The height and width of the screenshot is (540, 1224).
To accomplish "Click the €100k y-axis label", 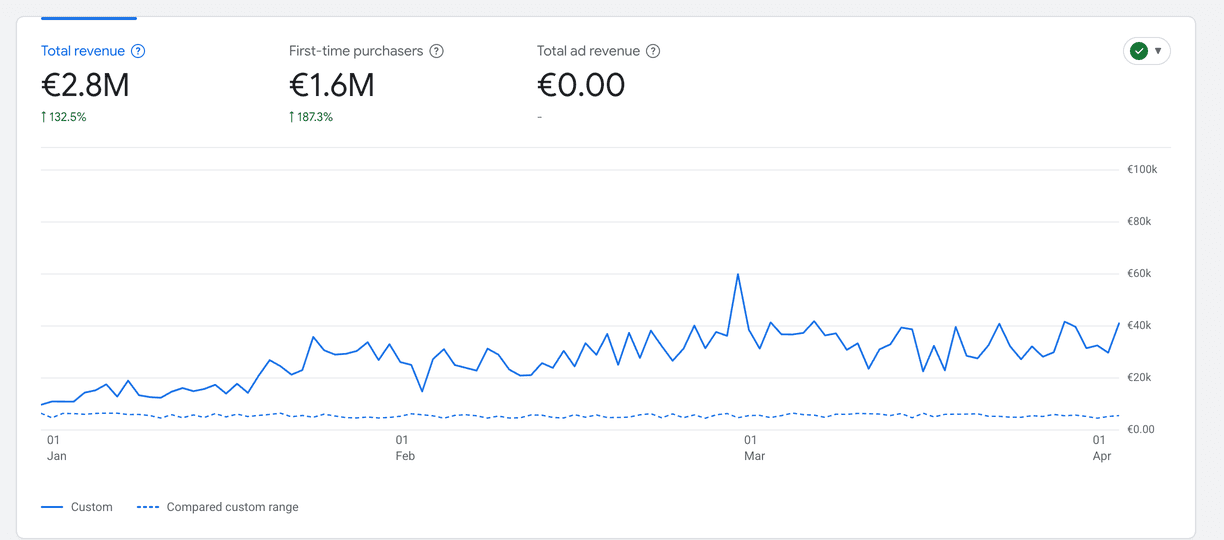I will pyautogui.click(x=1142, y=170).
